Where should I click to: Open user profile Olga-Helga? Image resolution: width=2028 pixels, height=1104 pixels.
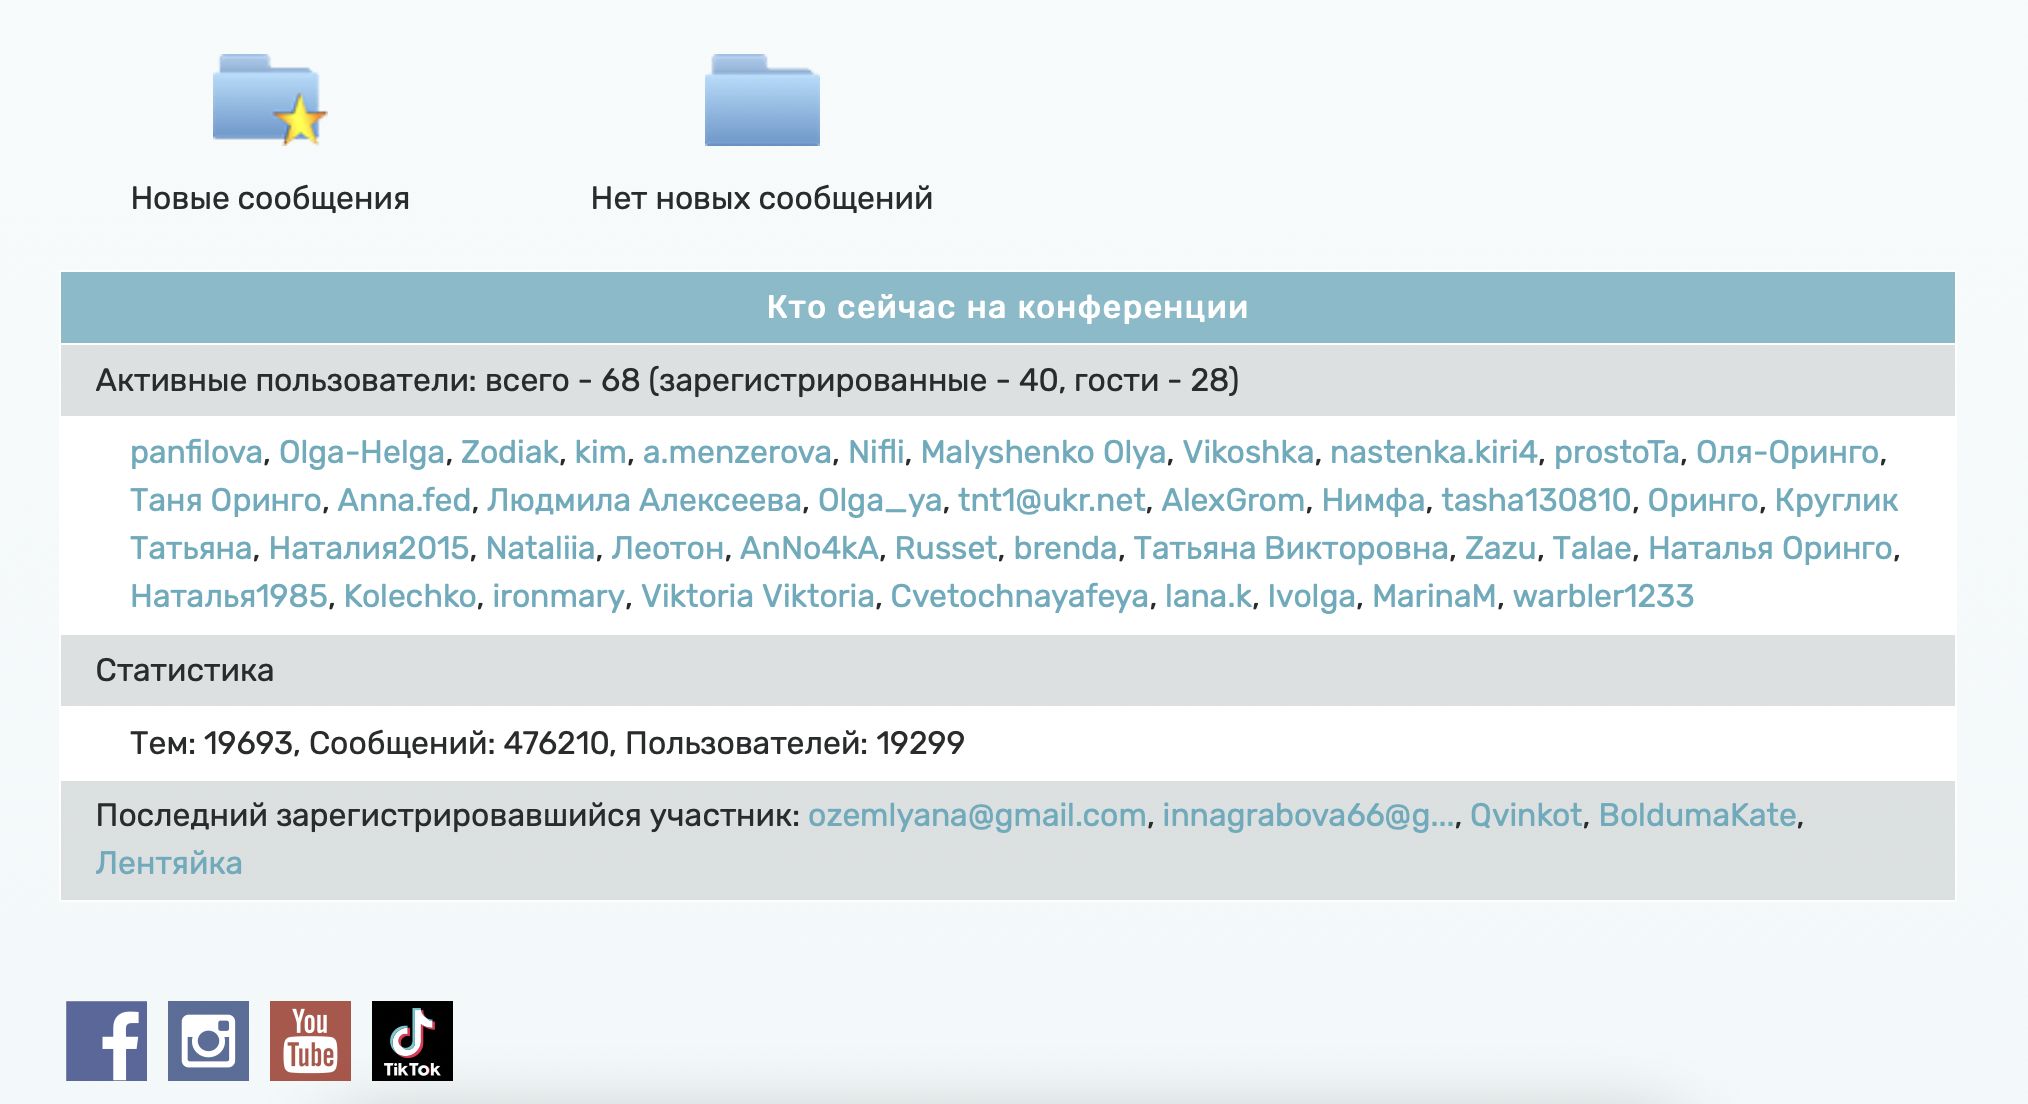[361, 452]
